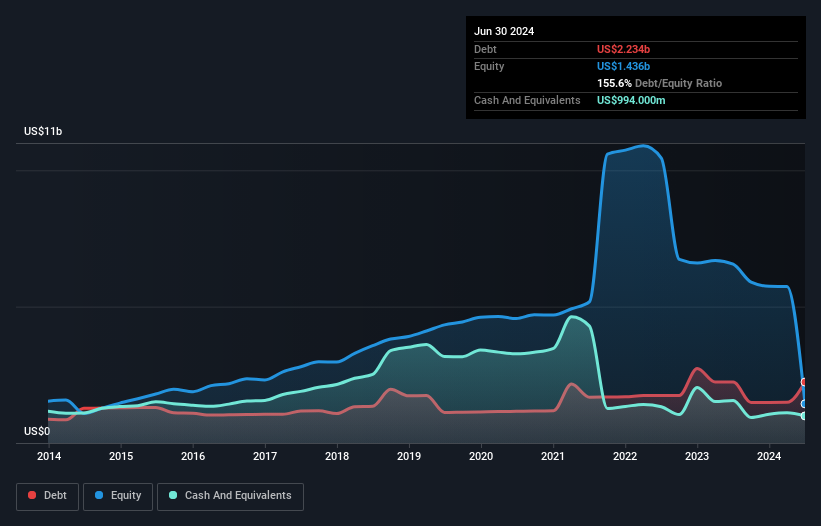Click the Jun 30 2024 tooltip date
Image resolution: width=821 pixels, height=526 pixels.
point(504,31)
